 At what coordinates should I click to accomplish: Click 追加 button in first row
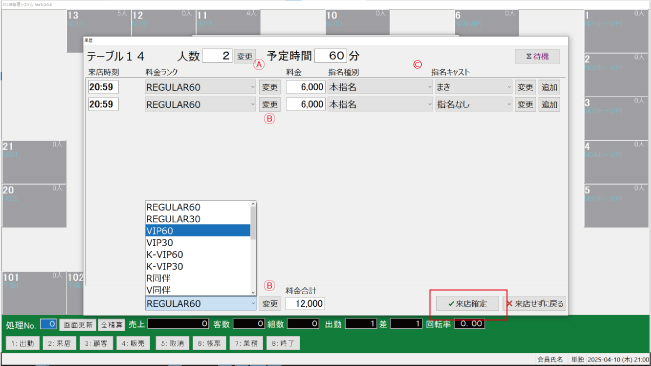click(x=549, y=87)
